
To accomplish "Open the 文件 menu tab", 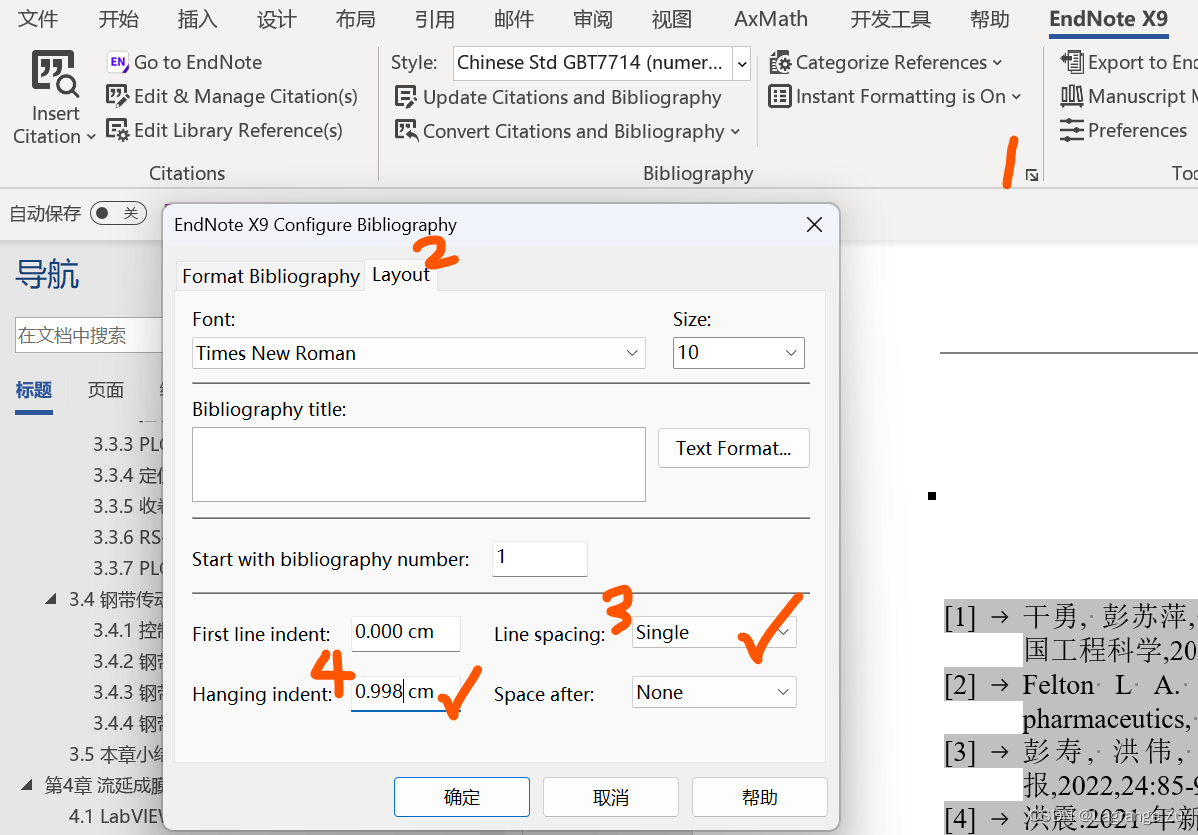I will 37,18.
